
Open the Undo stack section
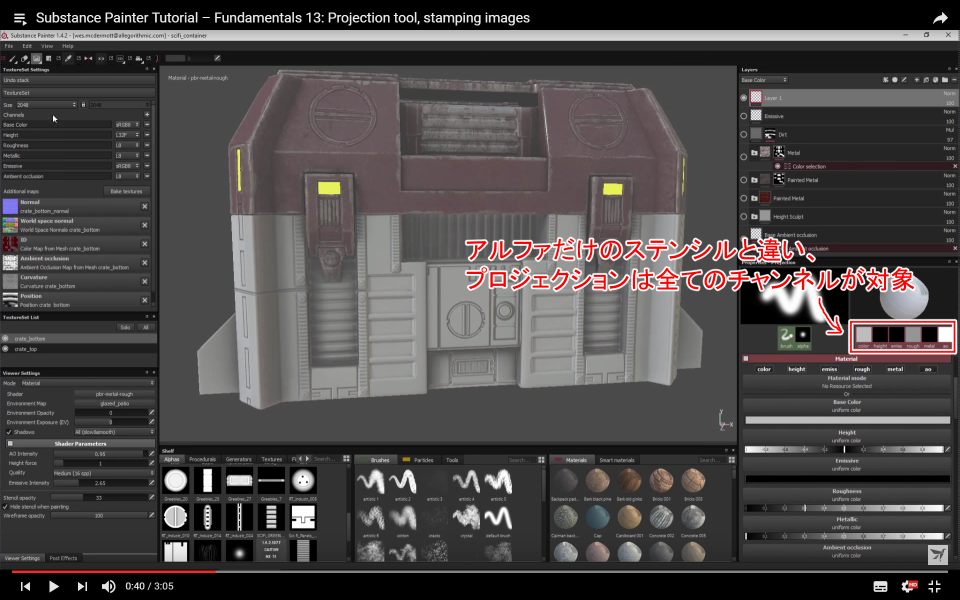click(78, 80)
